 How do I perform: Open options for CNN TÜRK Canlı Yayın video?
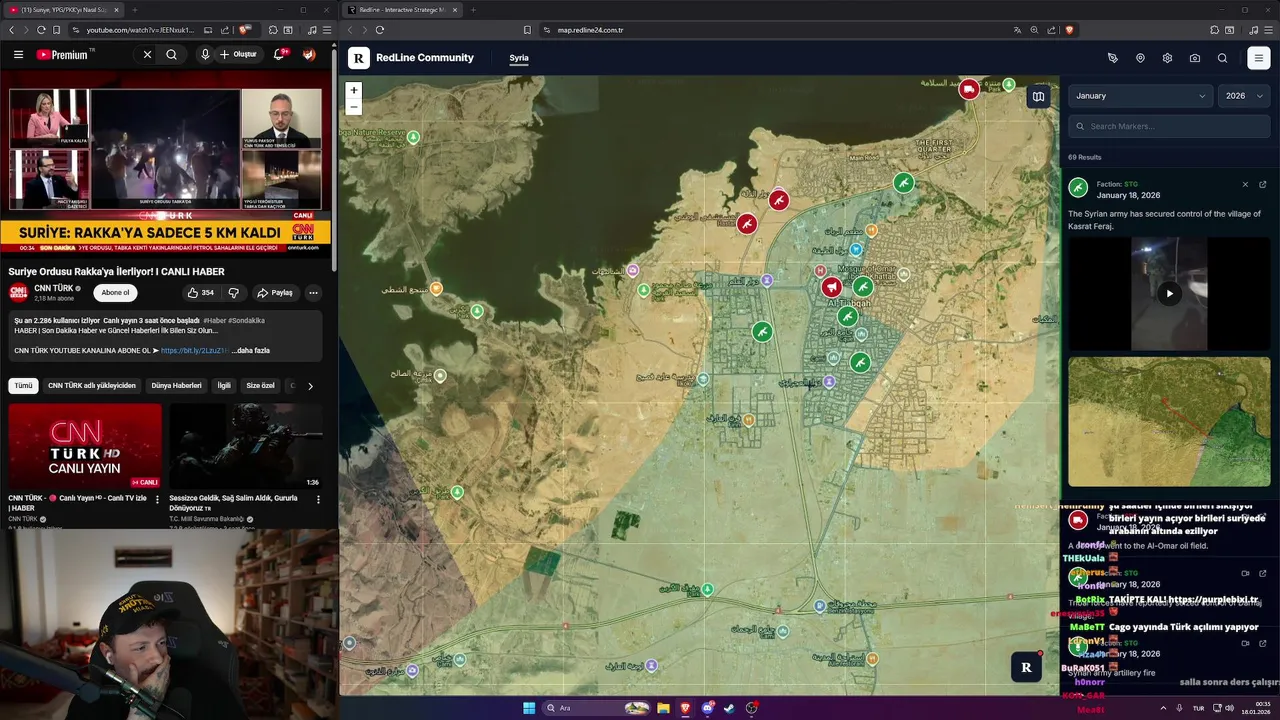click(157, 499)
